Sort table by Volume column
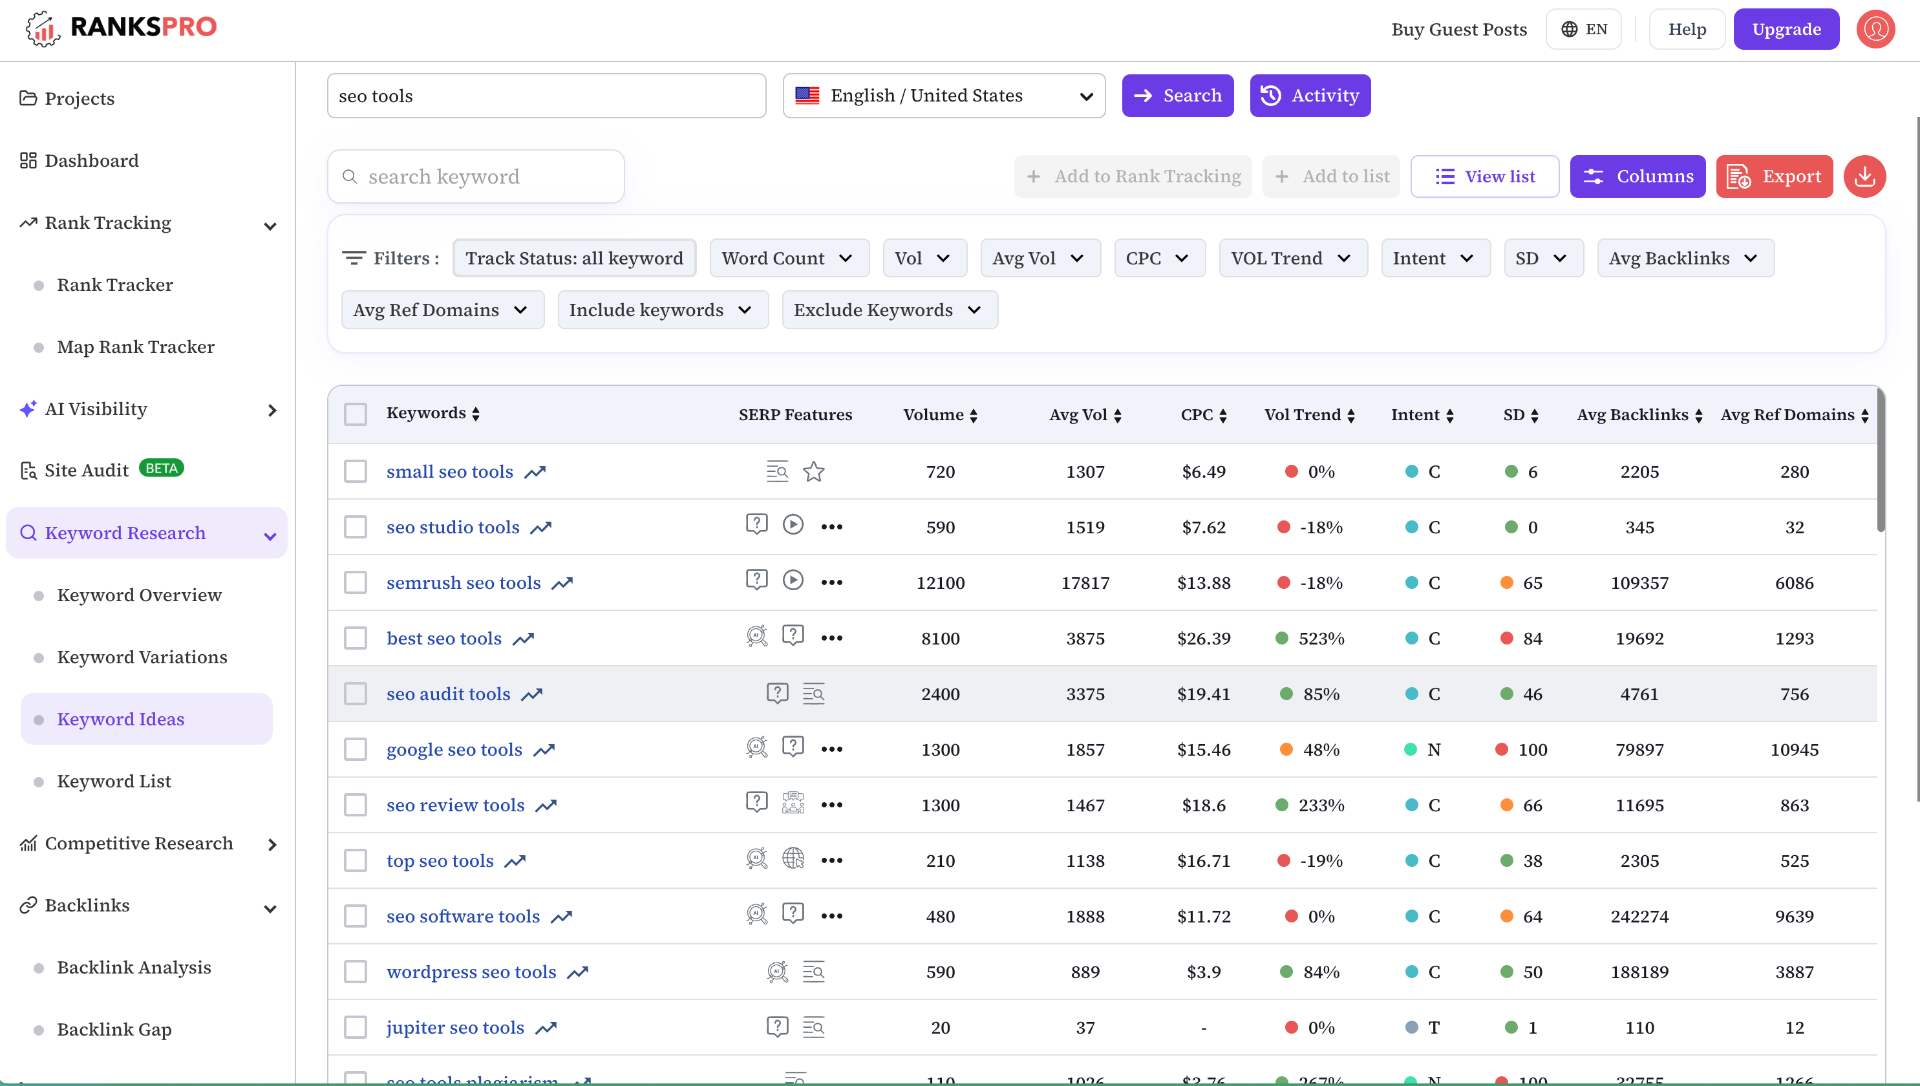Screen dimensions: 1920x1086 (x=974, y=415)
